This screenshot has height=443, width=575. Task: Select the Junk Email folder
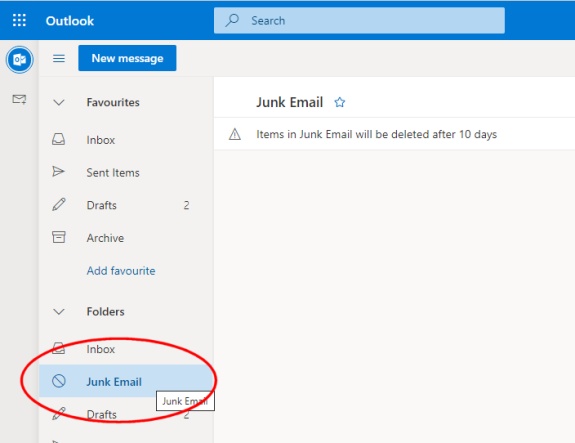tap(126, 381)
